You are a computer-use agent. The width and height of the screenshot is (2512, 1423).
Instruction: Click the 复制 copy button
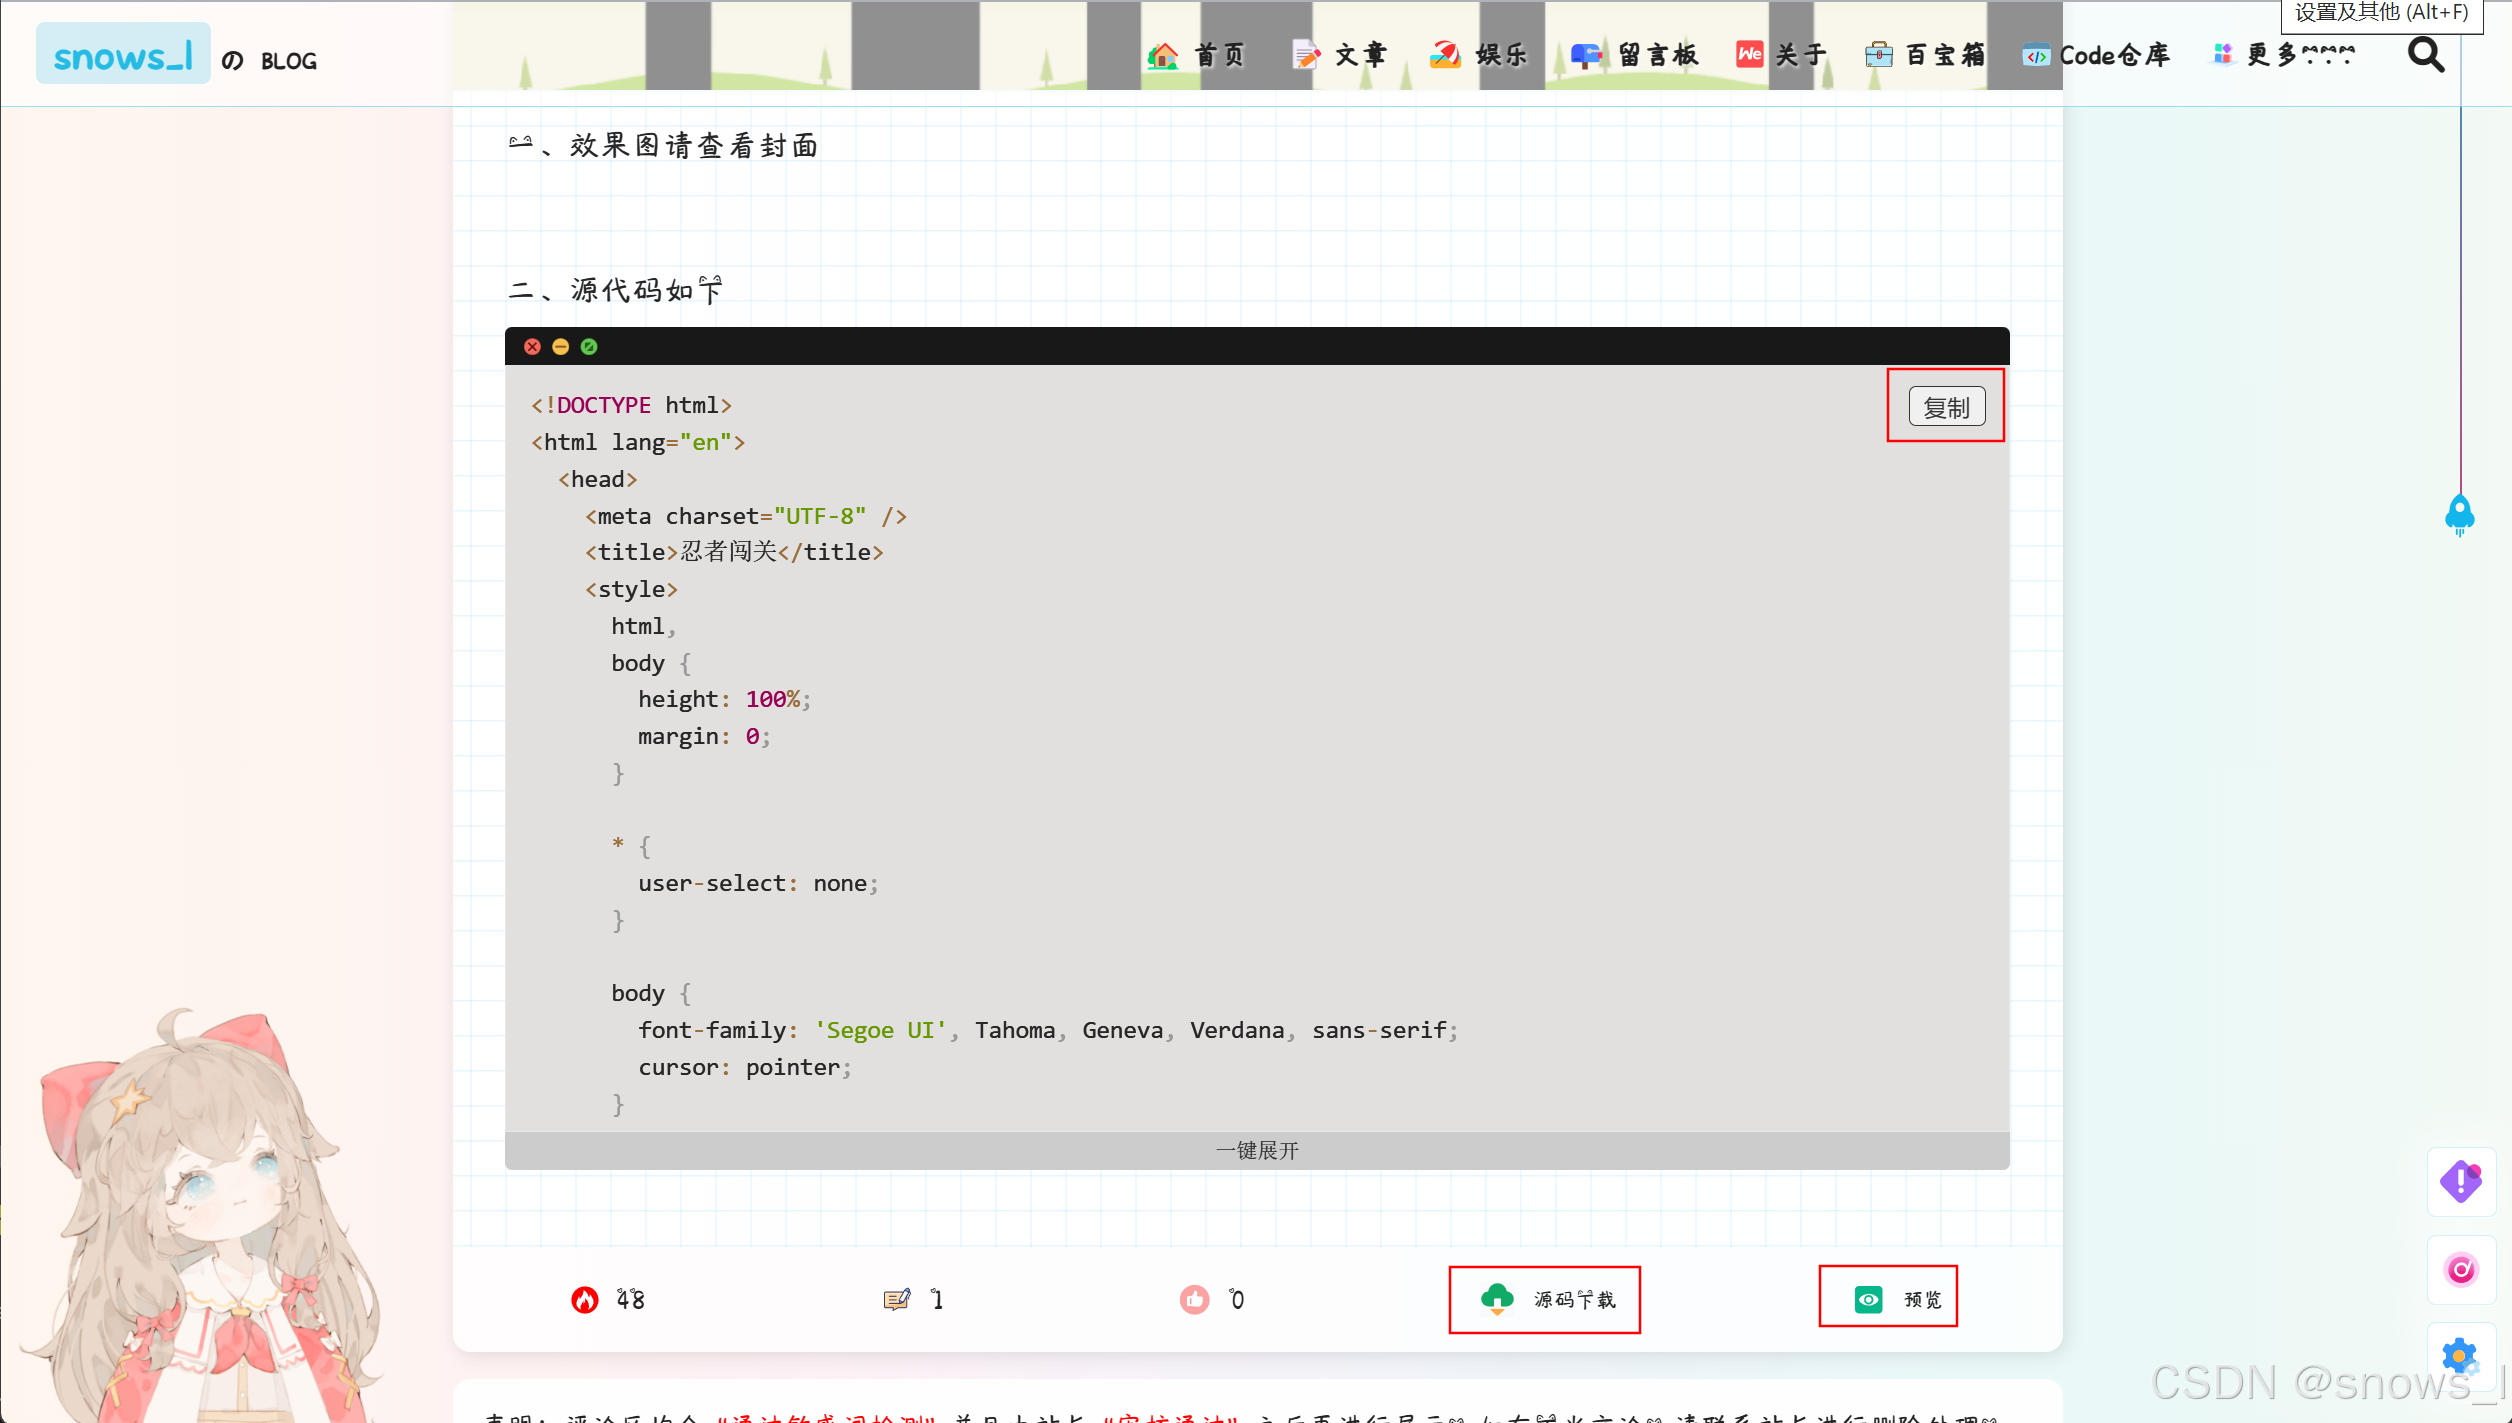click(x=1946, y=407)
